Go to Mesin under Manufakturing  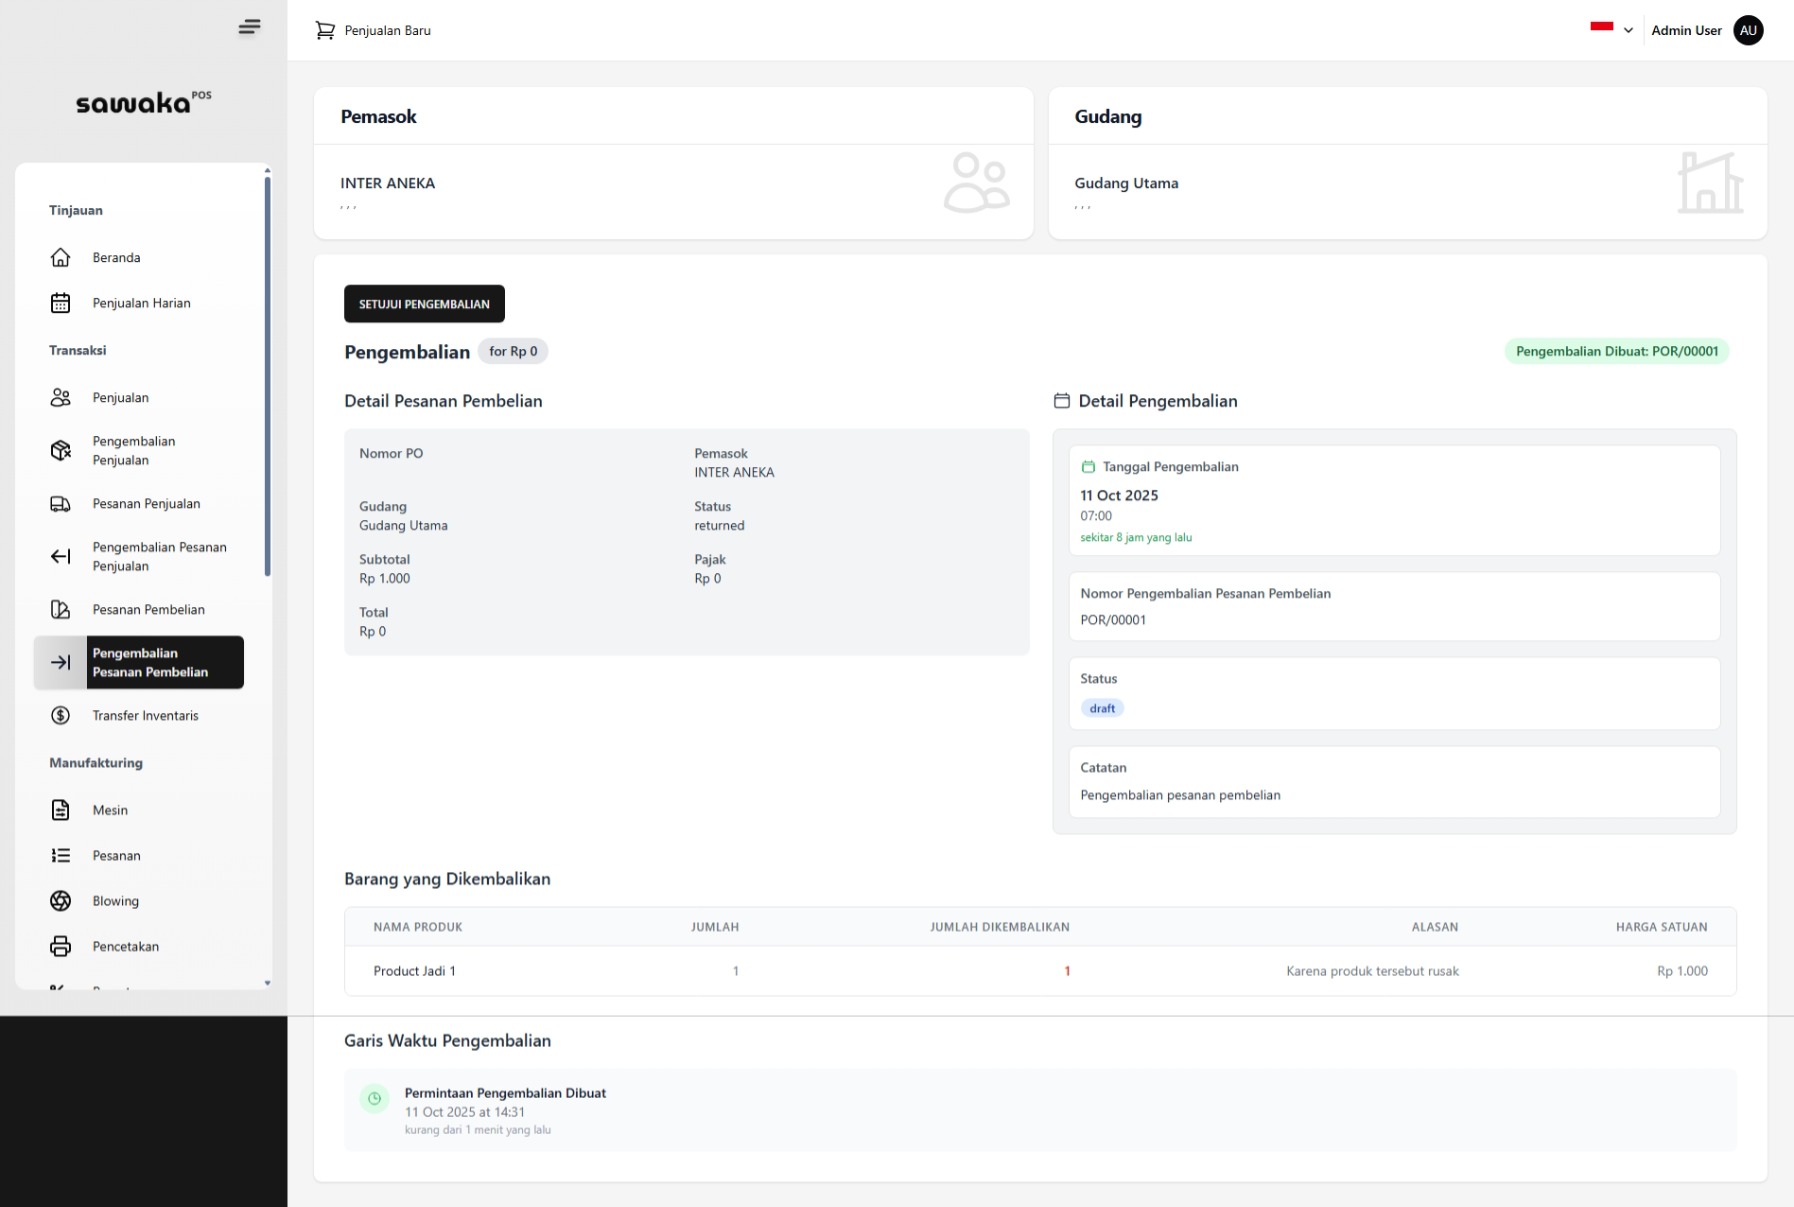pos(110,811)
